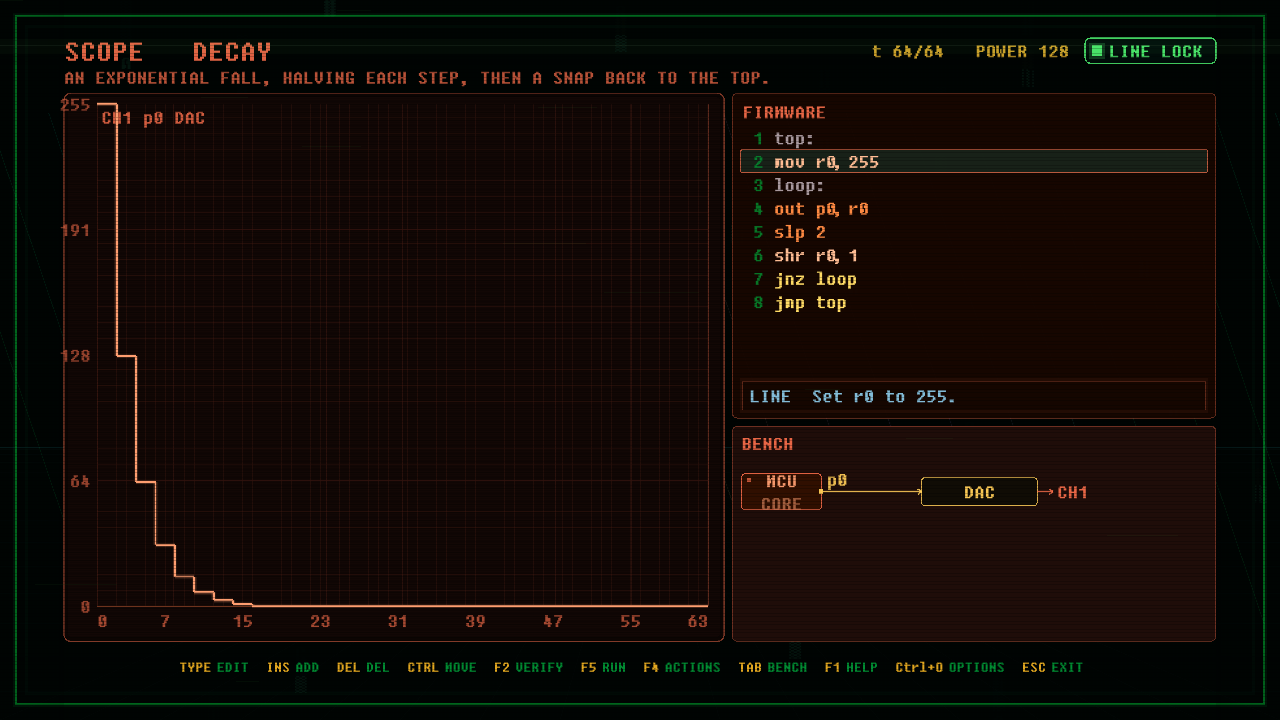Select firmware line 'mov r0, 255'
The image size is (1280, 720).
click(x=973, y=161)
